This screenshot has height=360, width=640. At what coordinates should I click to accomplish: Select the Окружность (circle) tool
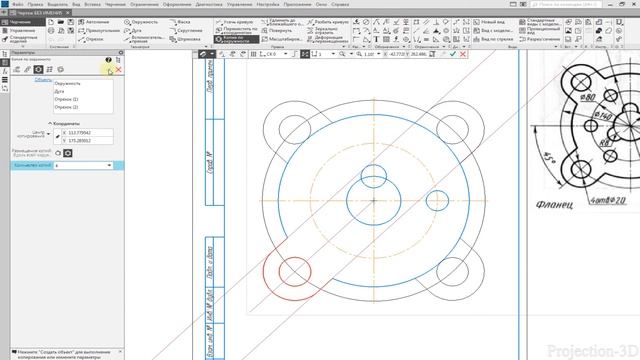[141, 22]
